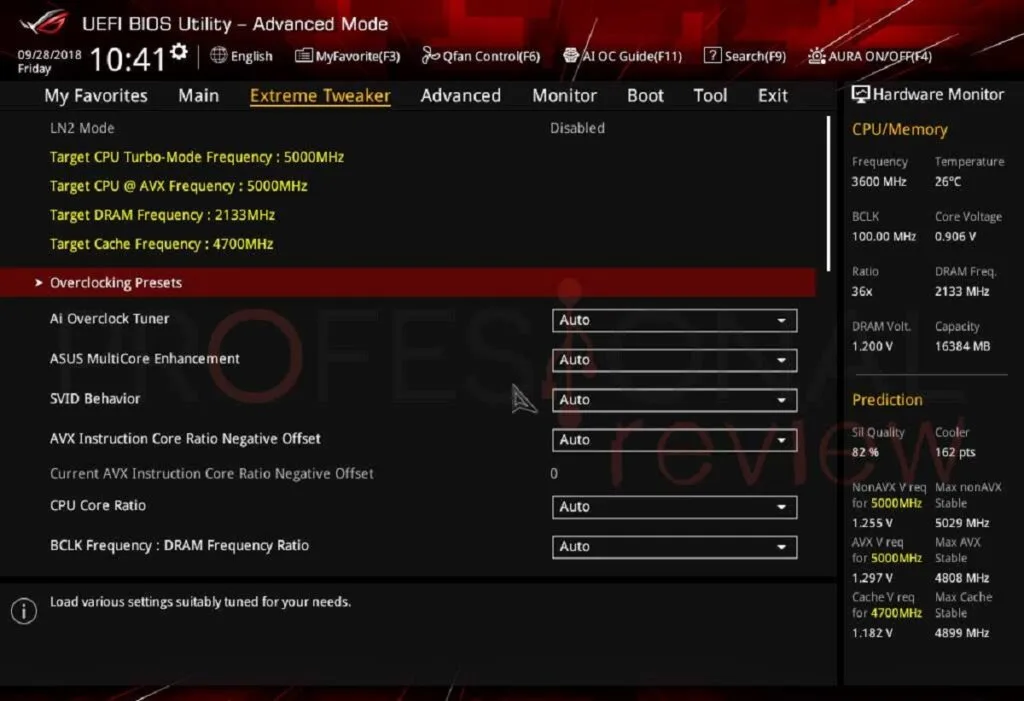
Task: Click 4899 MHz Max Cache value
Action: [962, 632]
